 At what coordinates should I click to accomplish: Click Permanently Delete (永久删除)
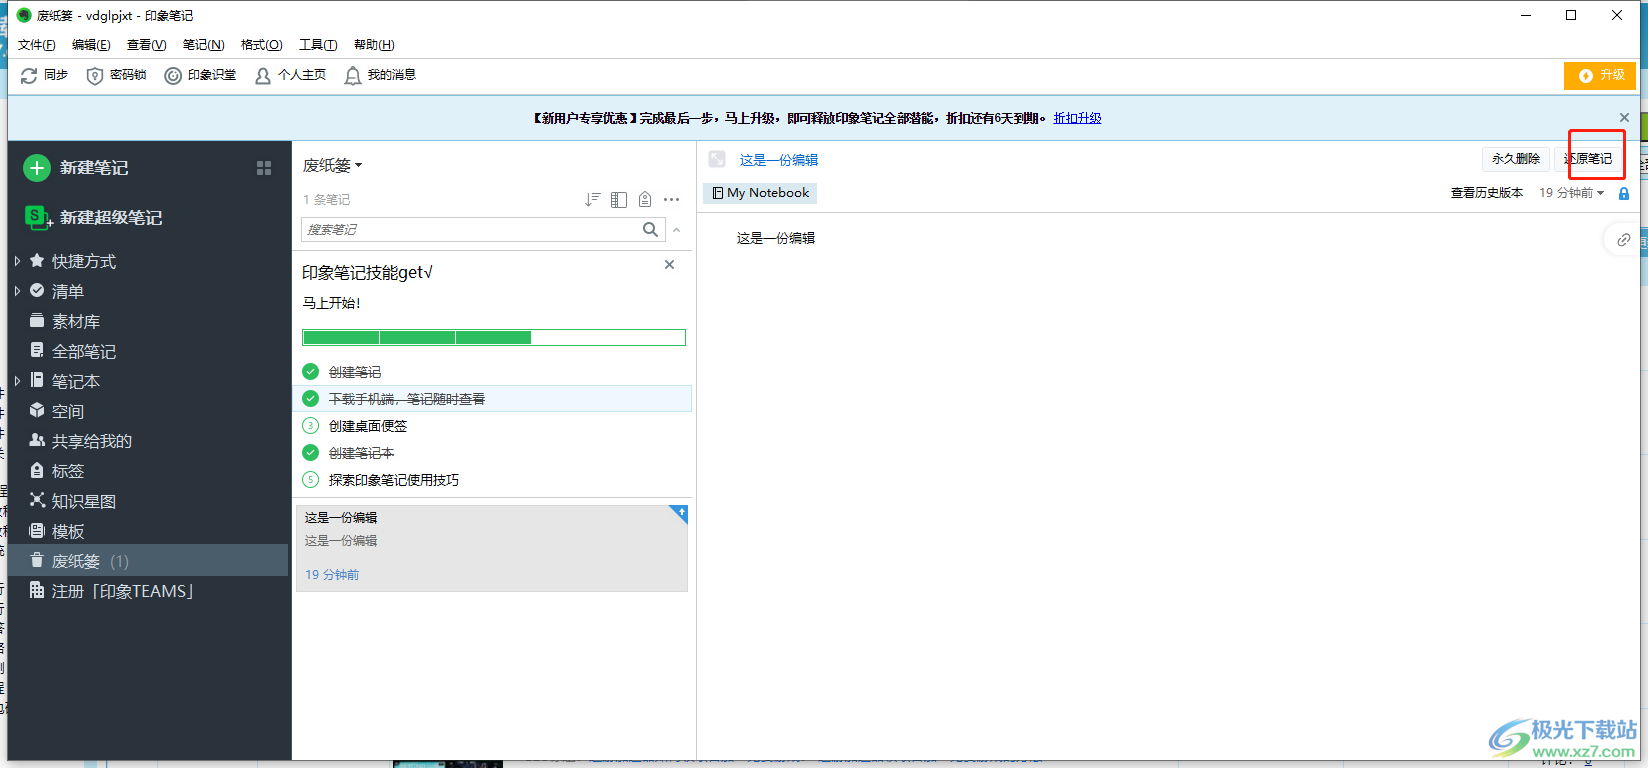tap(1515, 159)
